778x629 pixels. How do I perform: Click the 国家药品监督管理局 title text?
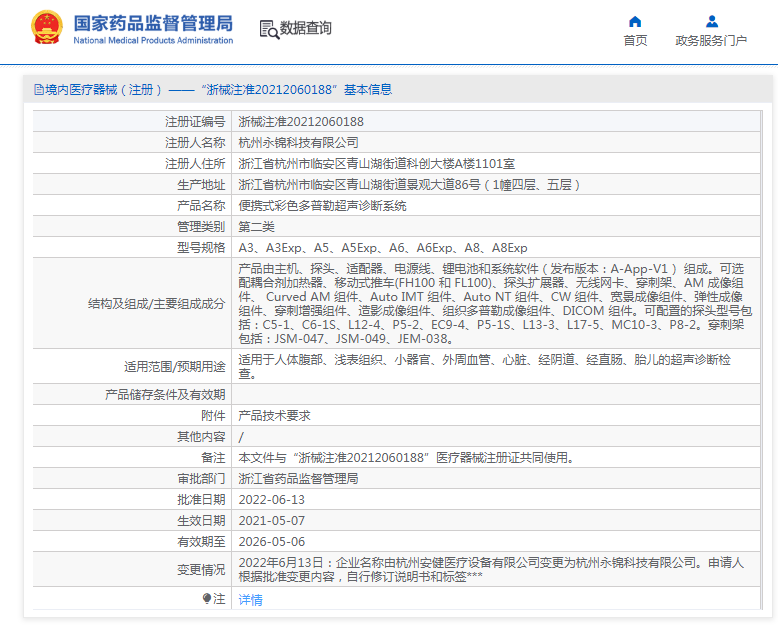153,22
